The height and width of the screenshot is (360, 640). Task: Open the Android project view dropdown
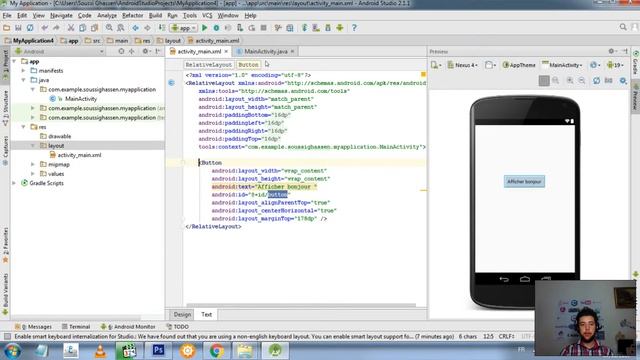coord(59,51)
